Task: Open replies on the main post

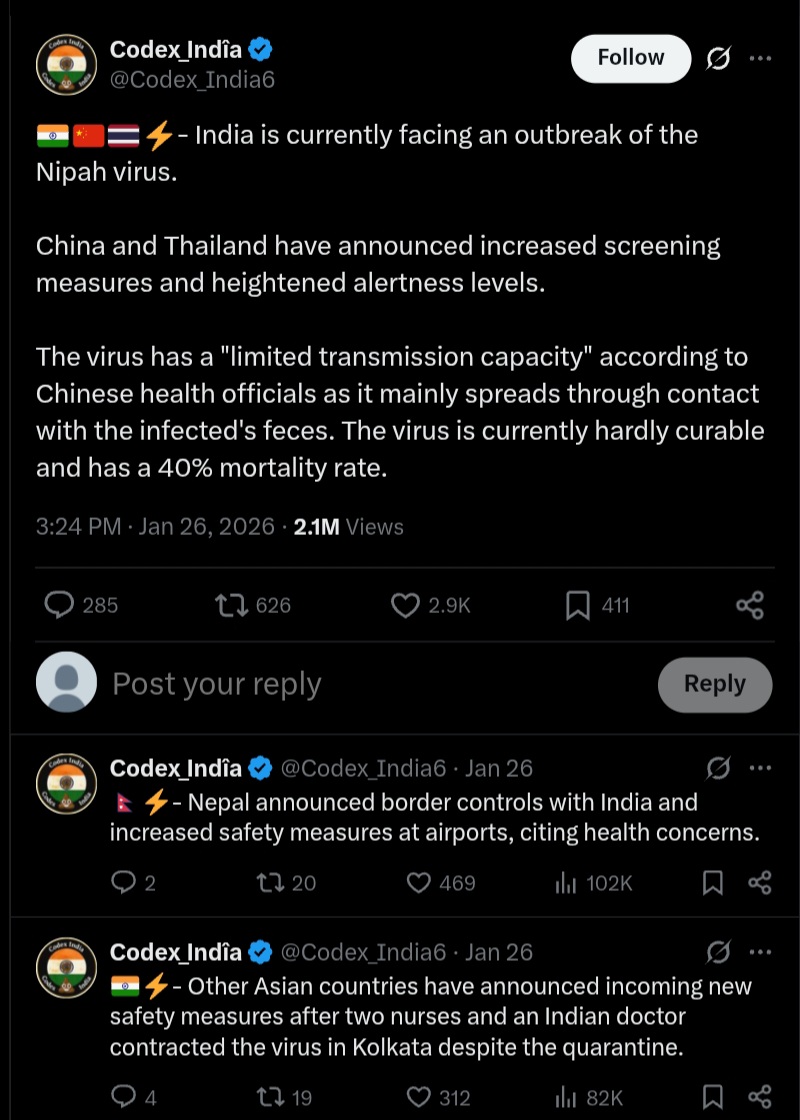Action: [61, 605]
